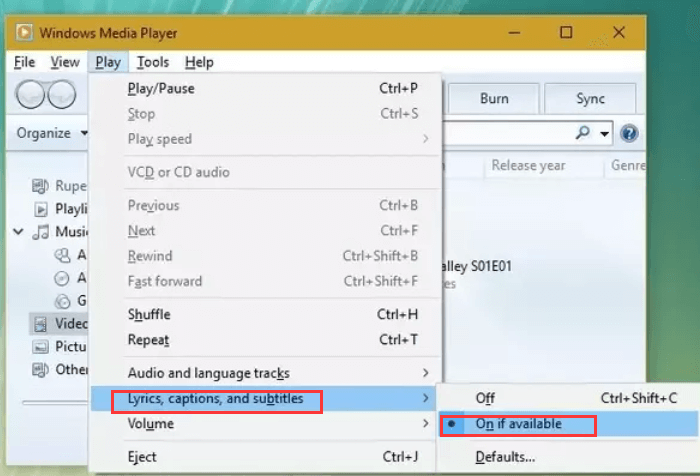Click the forward navigation round button

[x=62, y=95]
